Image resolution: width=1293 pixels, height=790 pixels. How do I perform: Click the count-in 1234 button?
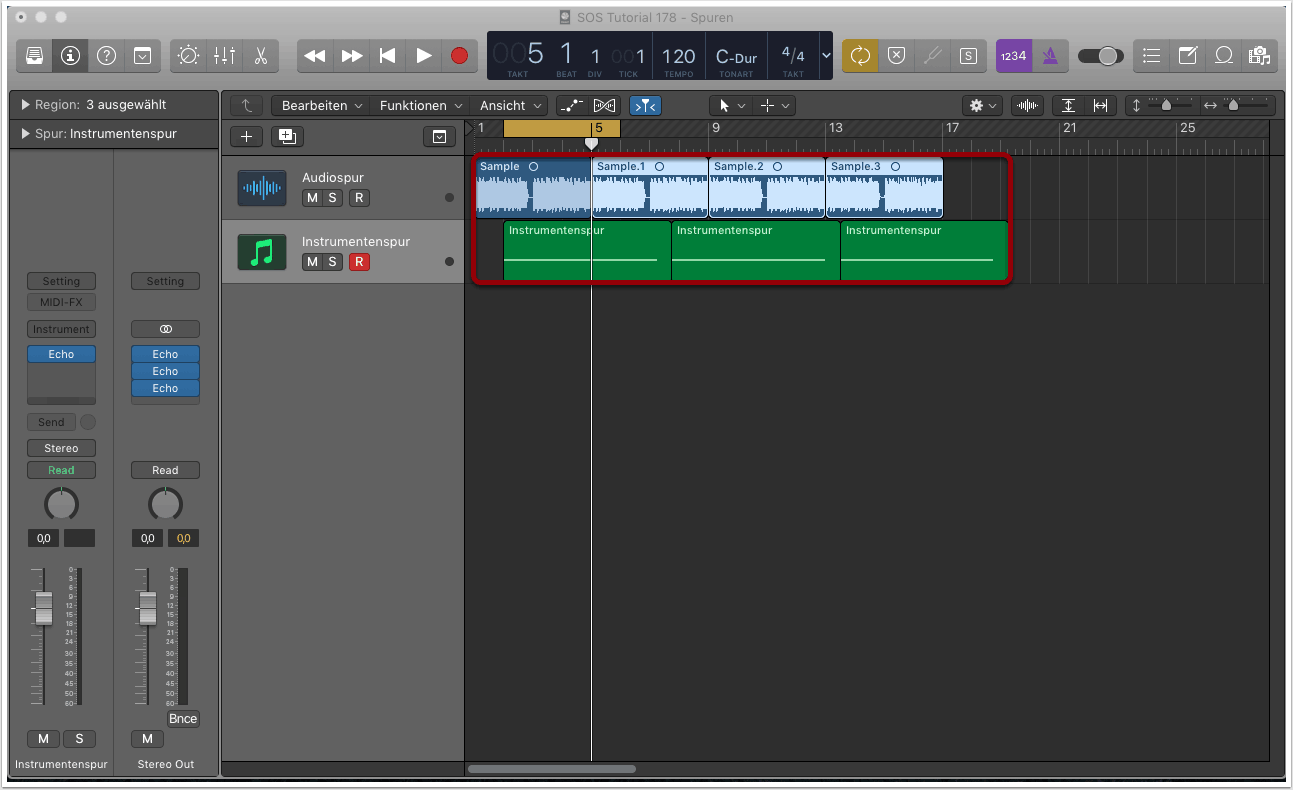click(1012, 56)
